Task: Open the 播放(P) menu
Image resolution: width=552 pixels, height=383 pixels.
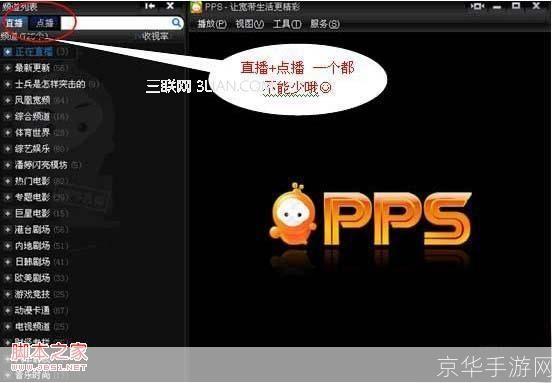Action: [212, 24]
